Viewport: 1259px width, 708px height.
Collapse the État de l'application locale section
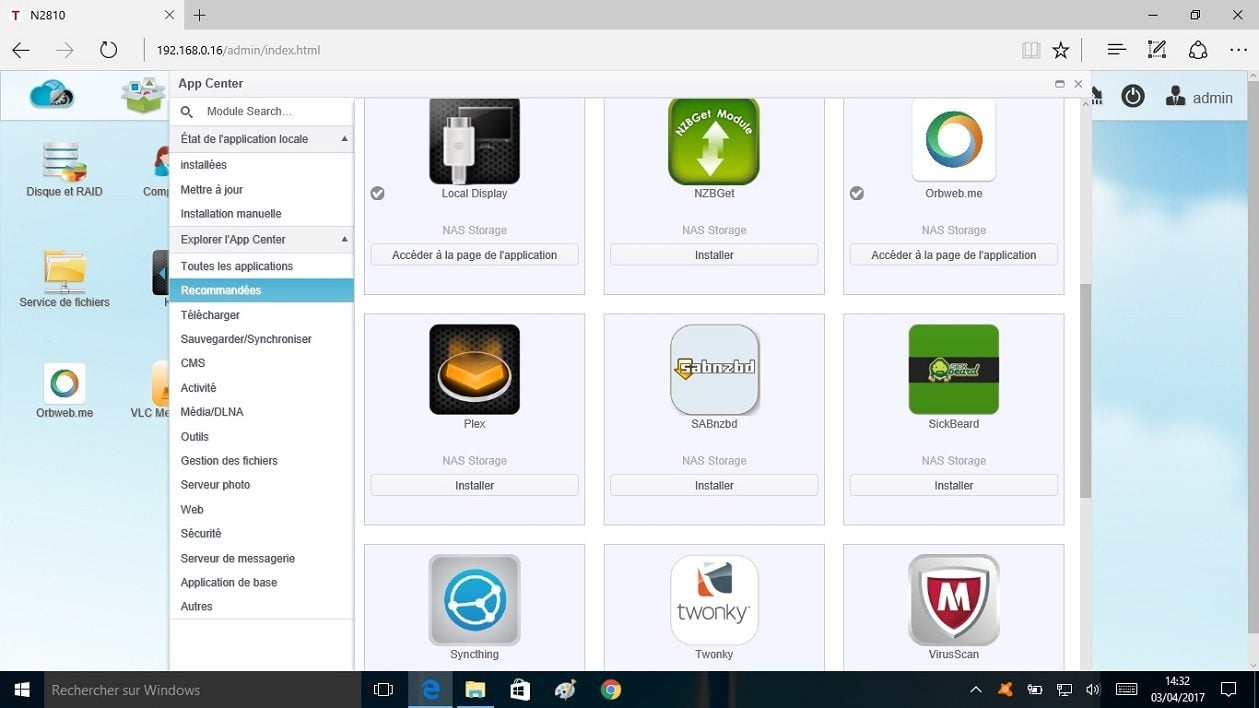tap(344, 139)
